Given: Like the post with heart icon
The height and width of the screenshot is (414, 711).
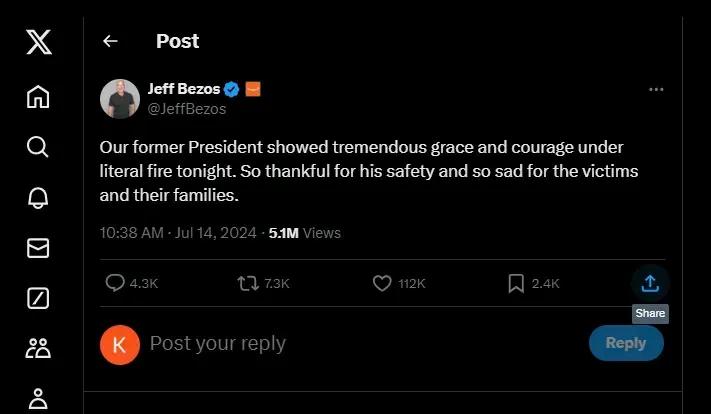Looking at the screenshot, I should tap(381, 284).
